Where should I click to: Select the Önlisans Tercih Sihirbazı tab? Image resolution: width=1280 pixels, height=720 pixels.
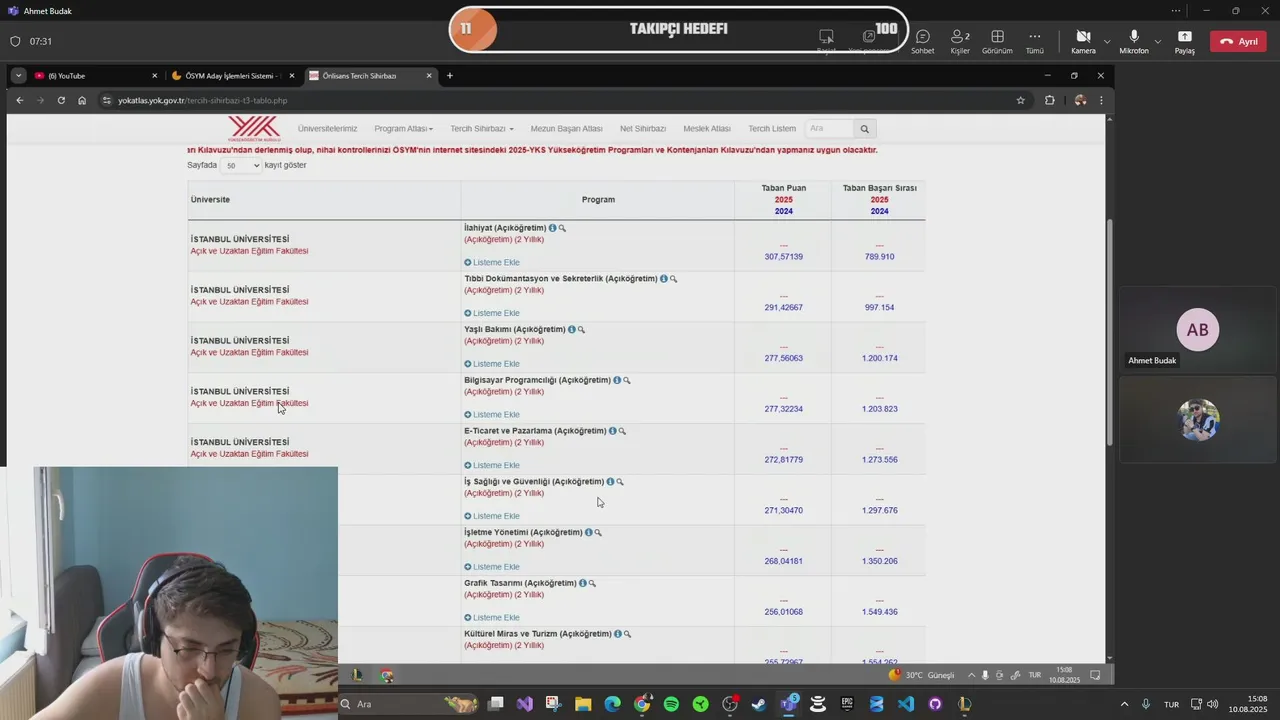click(x=370, y=76)
